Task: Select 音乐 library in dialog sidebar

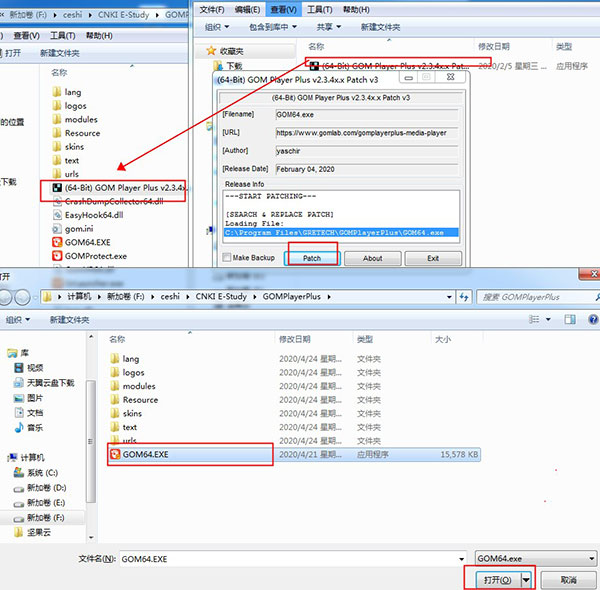Action: (x=29, y=428)
